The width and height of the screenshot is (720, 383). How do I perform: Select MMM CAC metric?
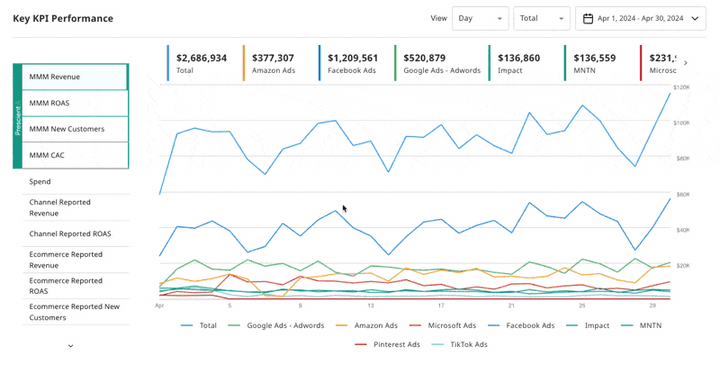[75, 155]
